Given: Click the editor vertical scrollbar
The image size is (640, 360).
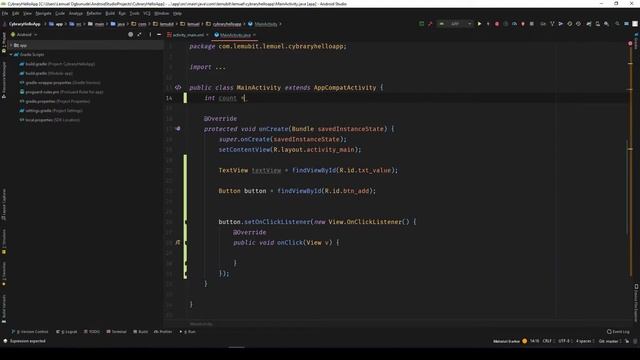Looking at the screenshot, I should click(x=627, y=187).
